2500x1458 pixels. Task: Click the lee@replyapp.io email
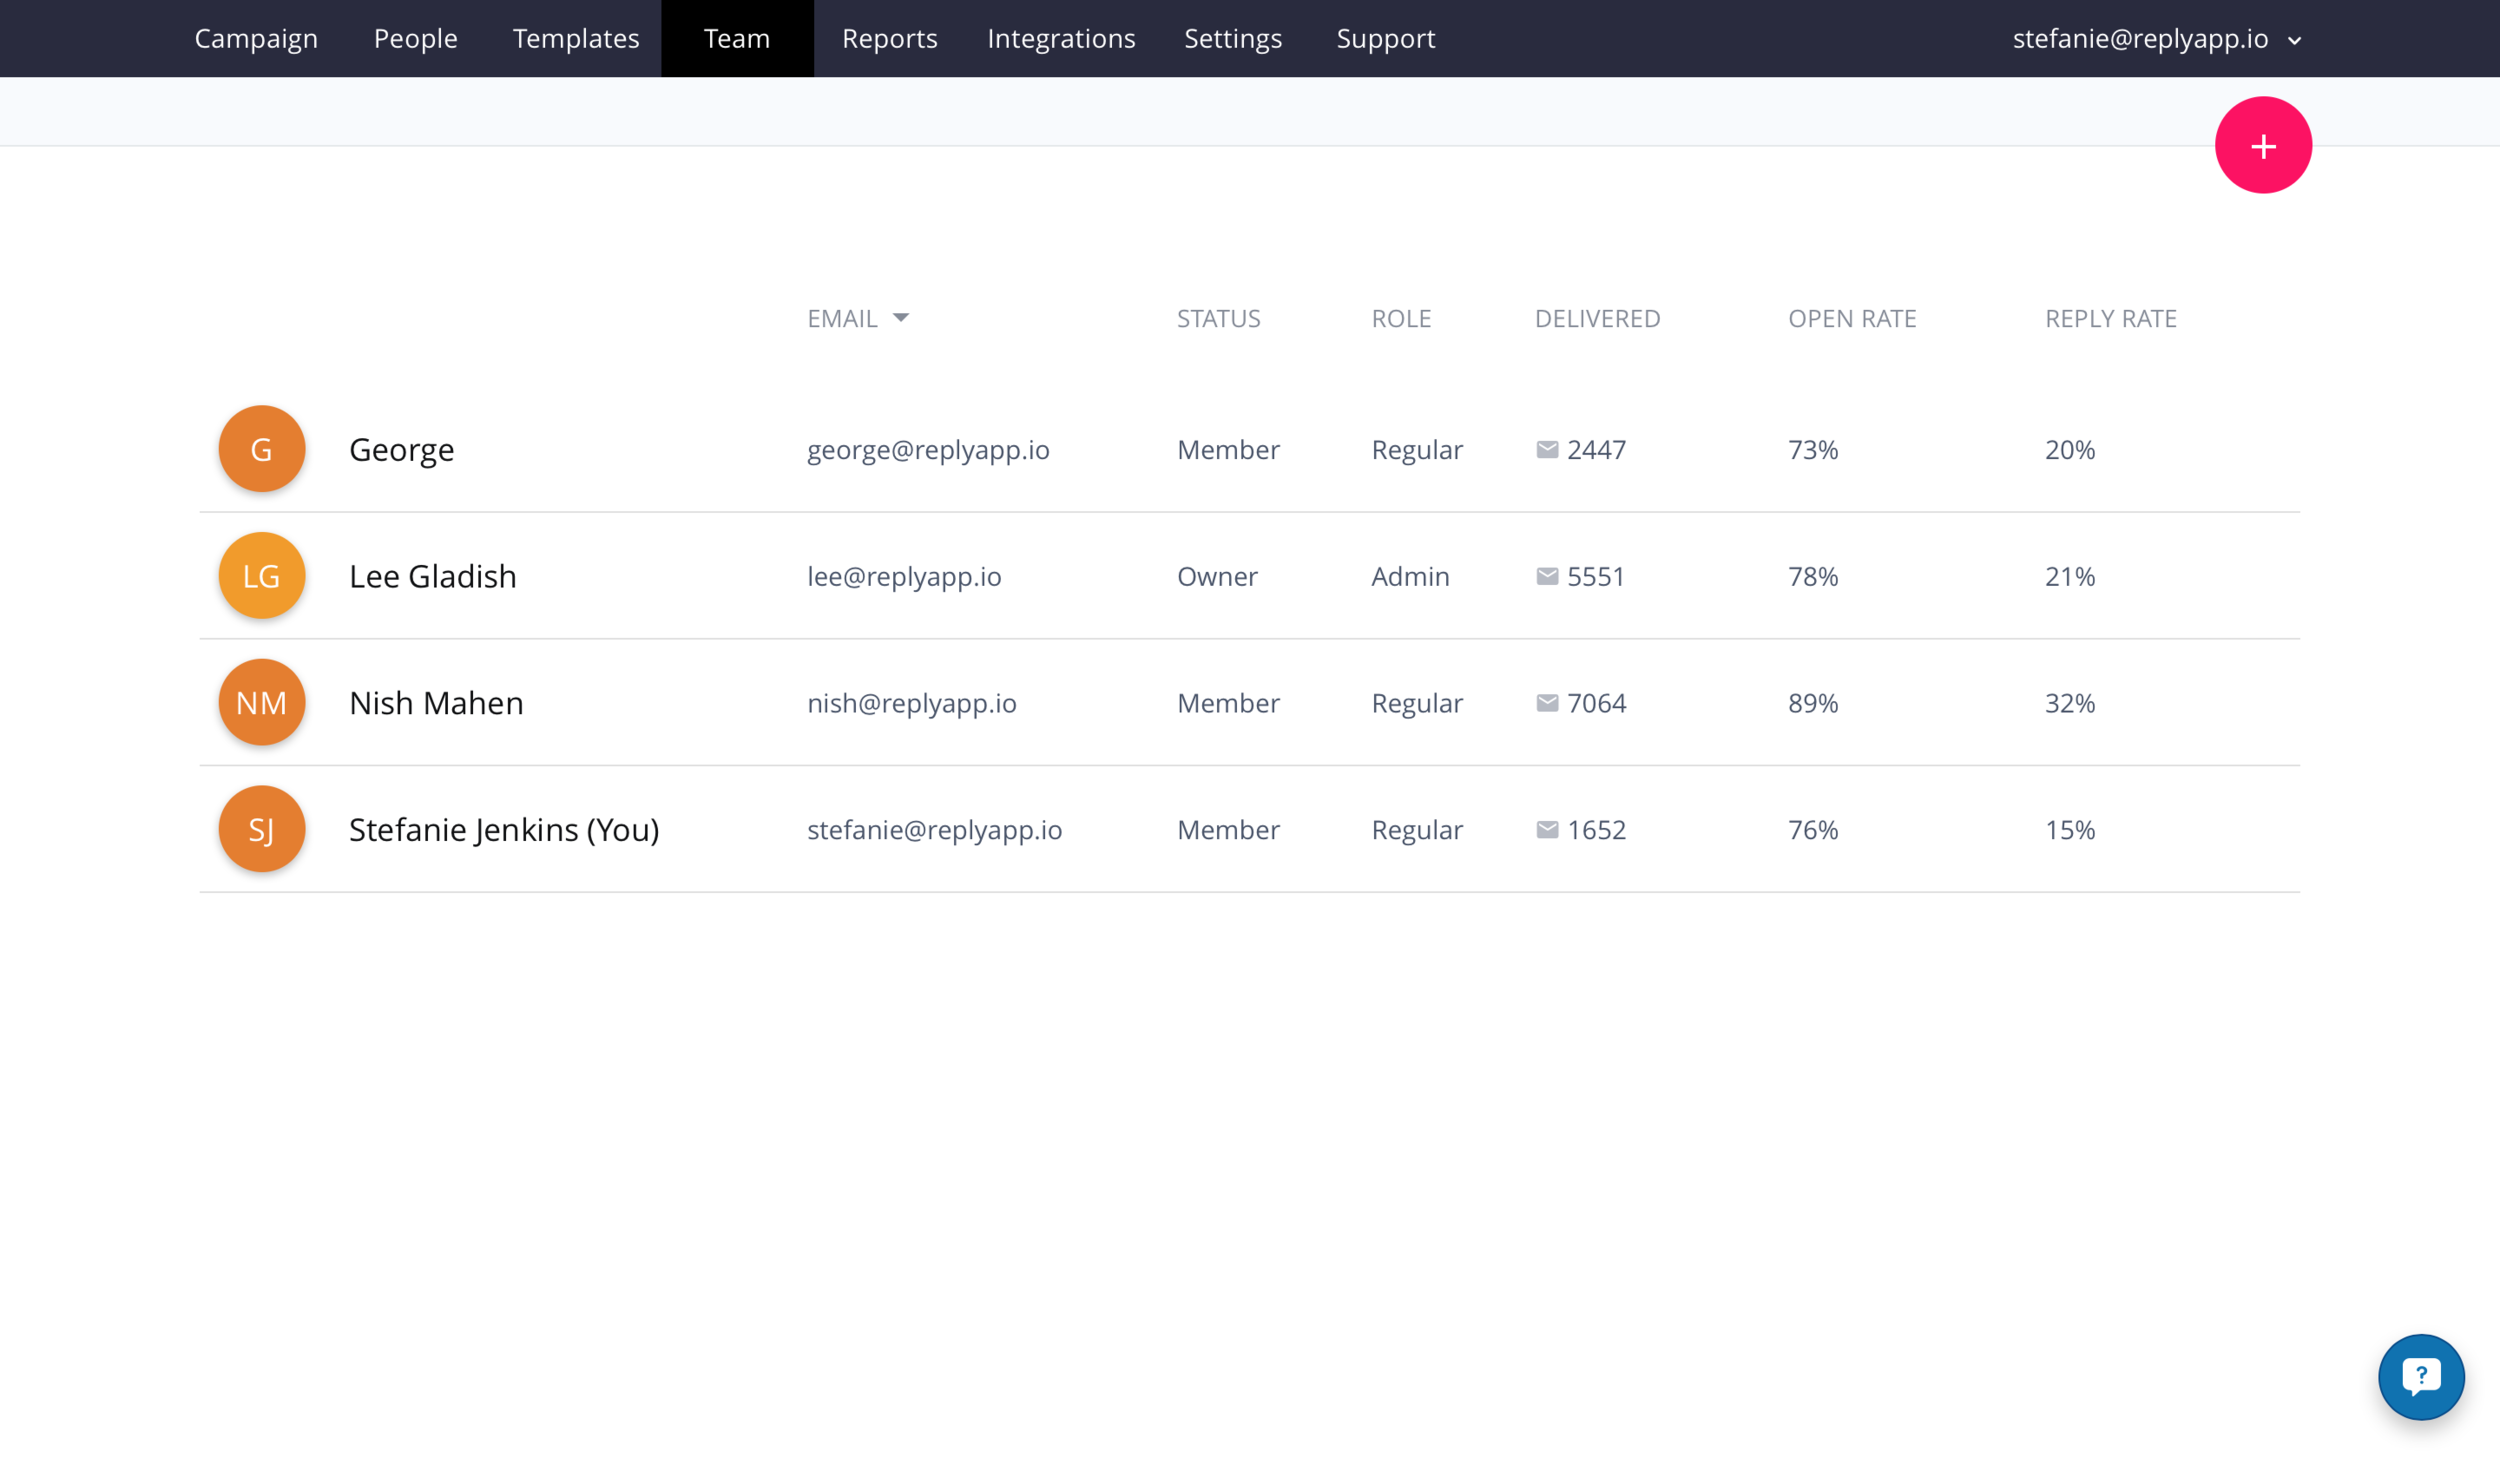904,577
